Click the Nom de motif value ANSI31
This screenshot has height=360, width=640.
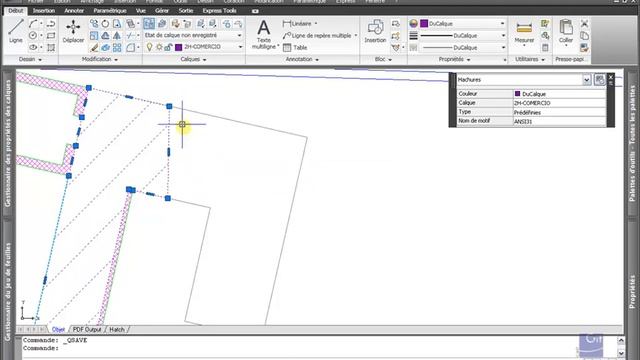pos(559,121)
